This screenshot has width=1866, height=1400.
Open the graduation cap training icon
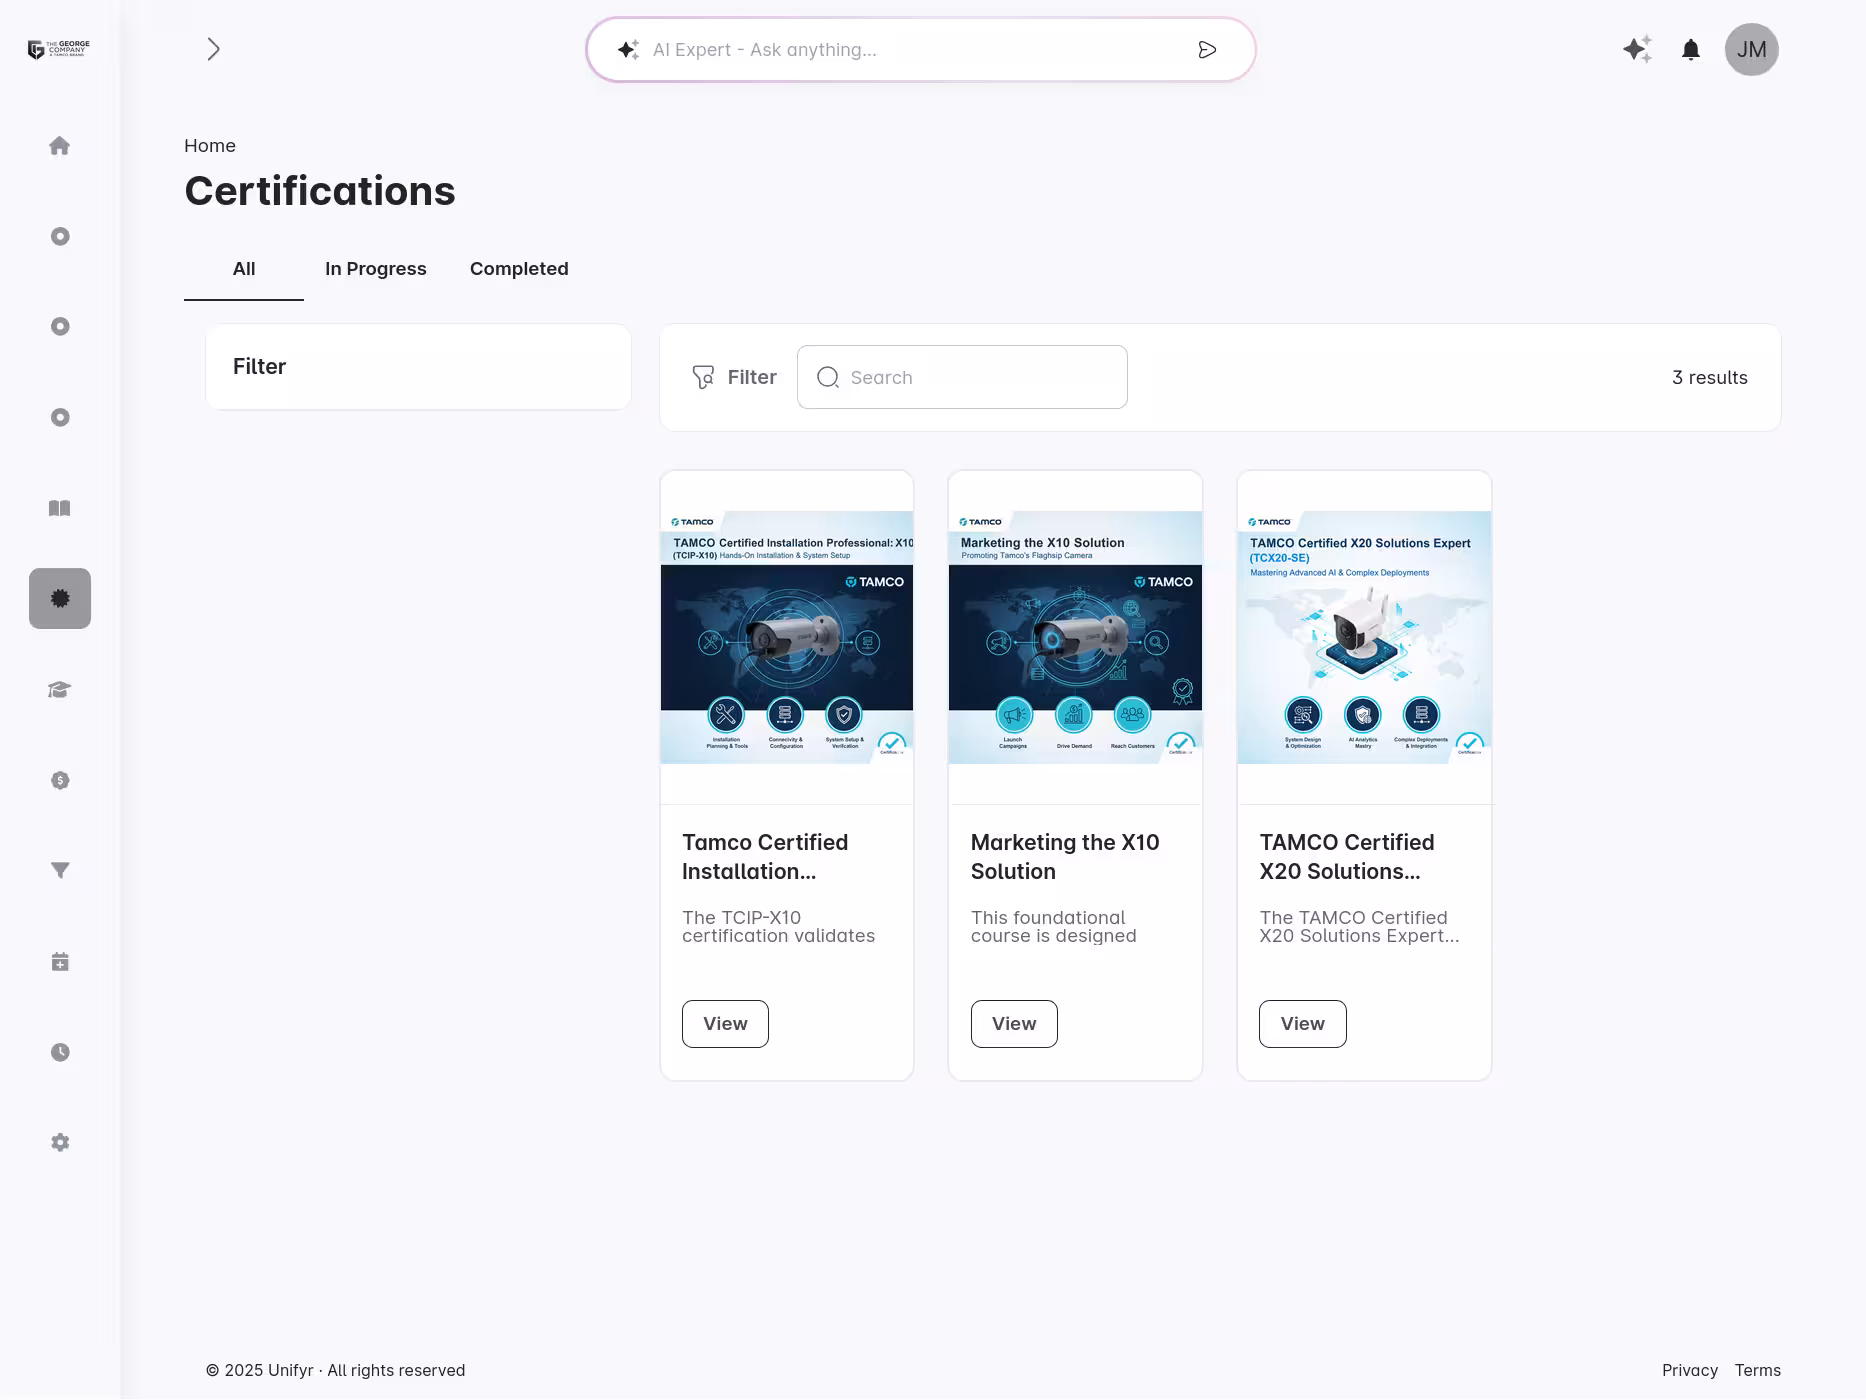click(x=59, y=690)
